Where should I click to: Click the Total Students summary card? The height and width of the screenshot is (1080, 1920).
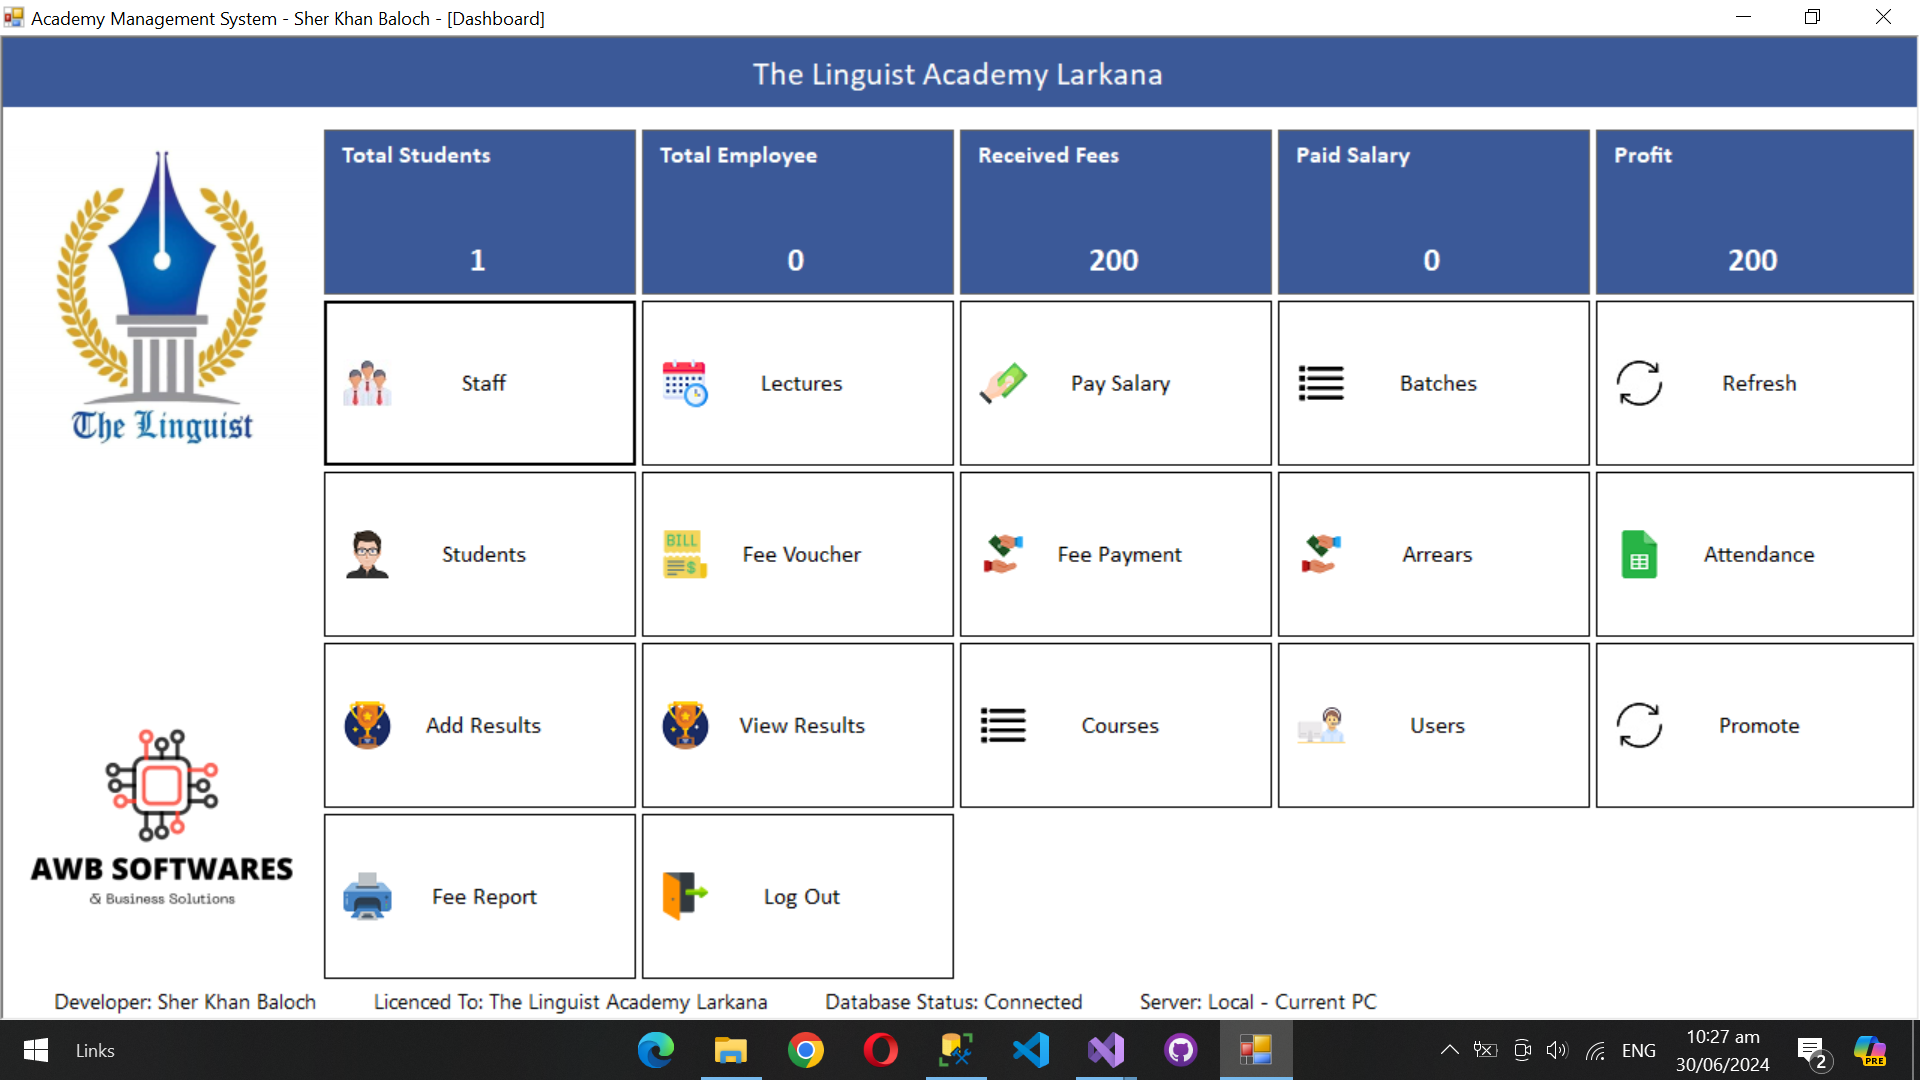(480, 212)
